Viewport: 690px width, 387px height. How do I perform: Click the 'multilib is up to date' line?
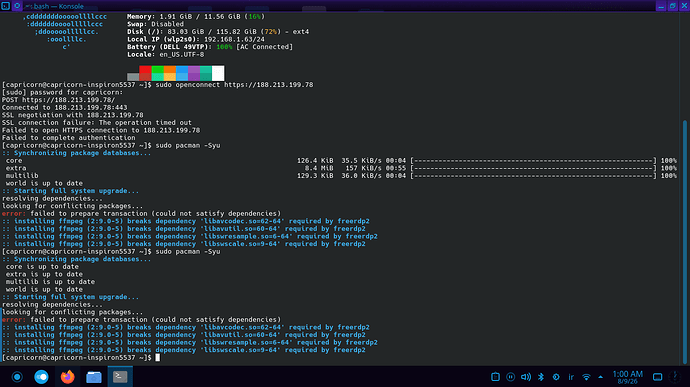click(50, 282)
